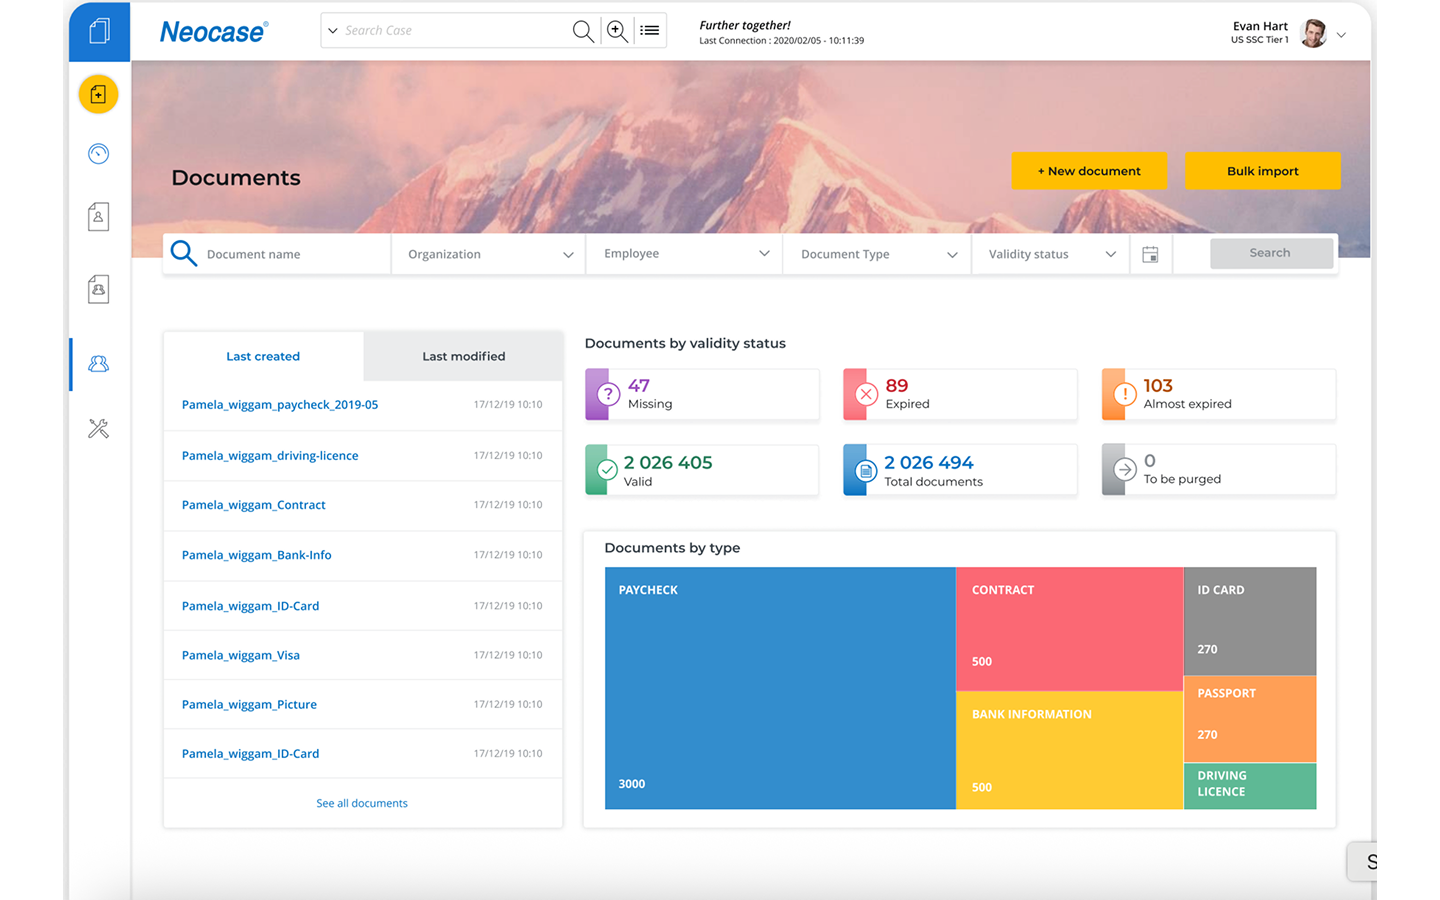
Task: Open Pamela_wiggam_Bank-Info document
Action: coord(257,555)
